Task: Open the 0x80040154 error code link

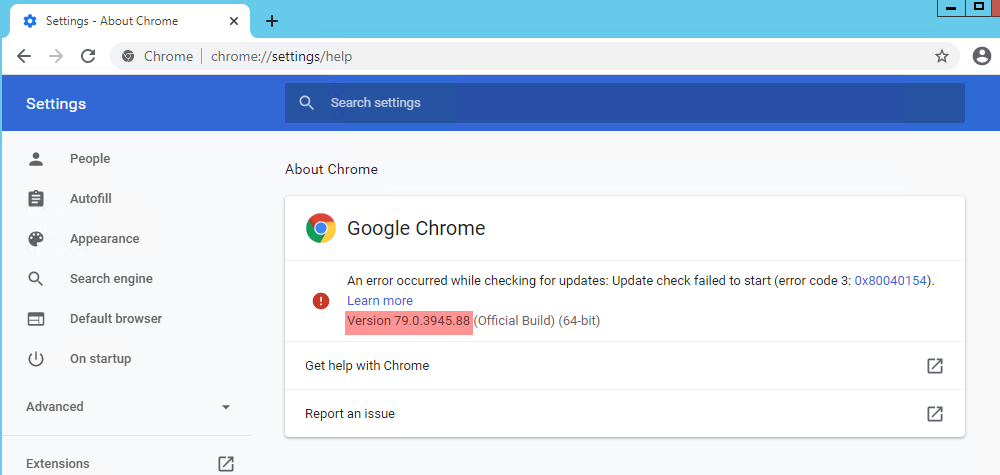Action: (890, 281)
